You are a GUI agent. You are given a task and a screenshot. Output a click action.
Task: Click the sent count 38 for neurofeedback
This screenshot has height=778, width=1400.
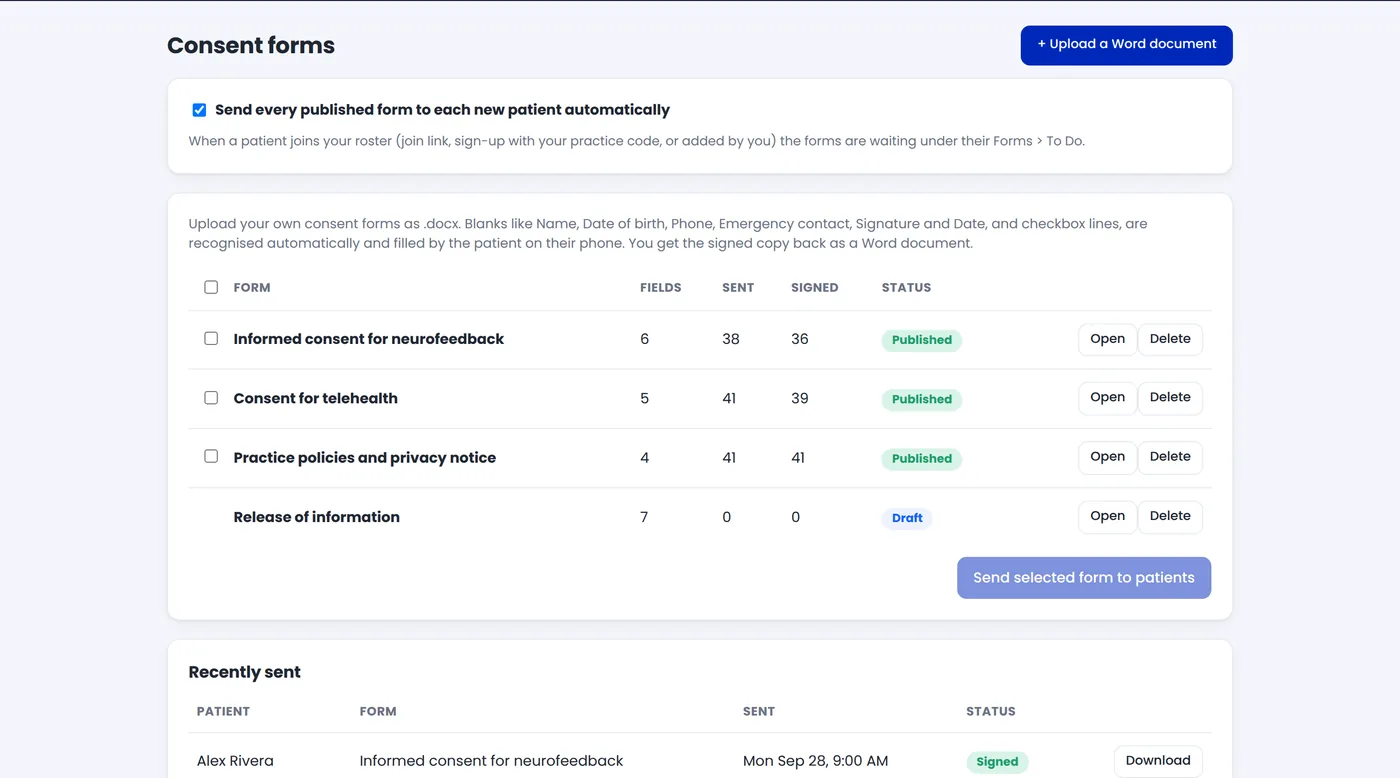click(x=731, y=339)
